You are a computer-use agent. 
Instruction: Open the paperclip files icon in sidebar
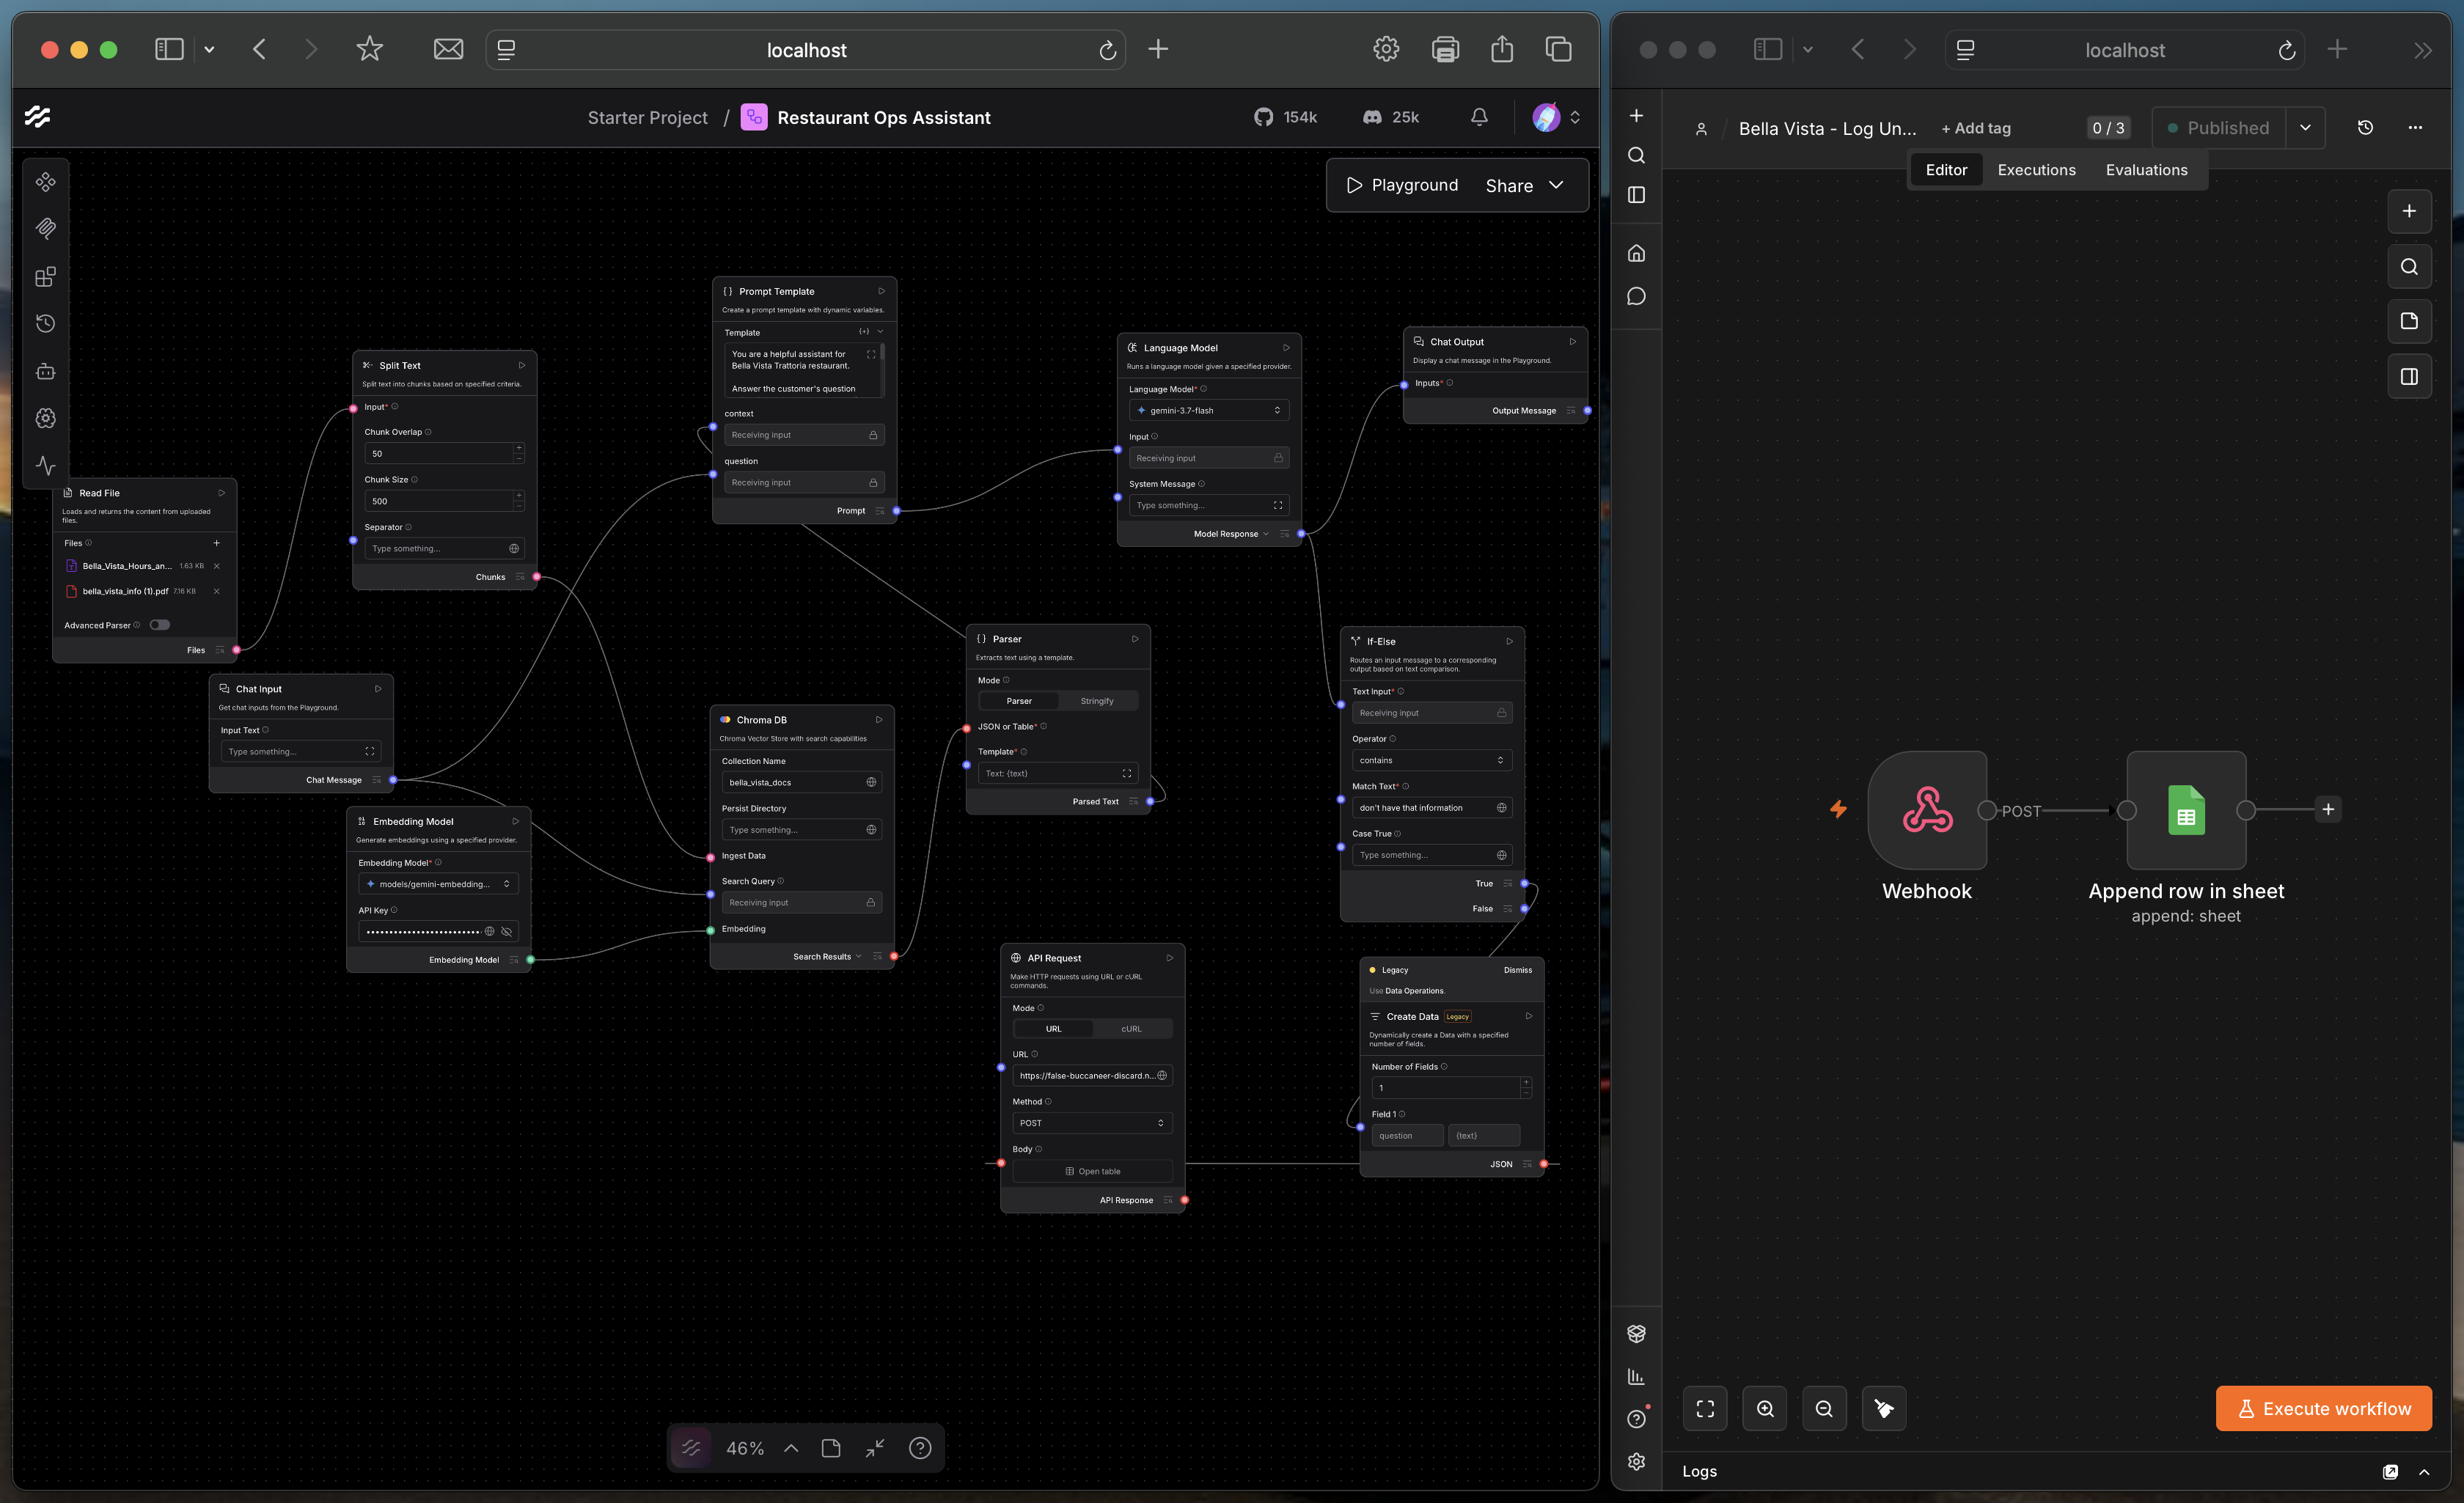pos(45,229)
